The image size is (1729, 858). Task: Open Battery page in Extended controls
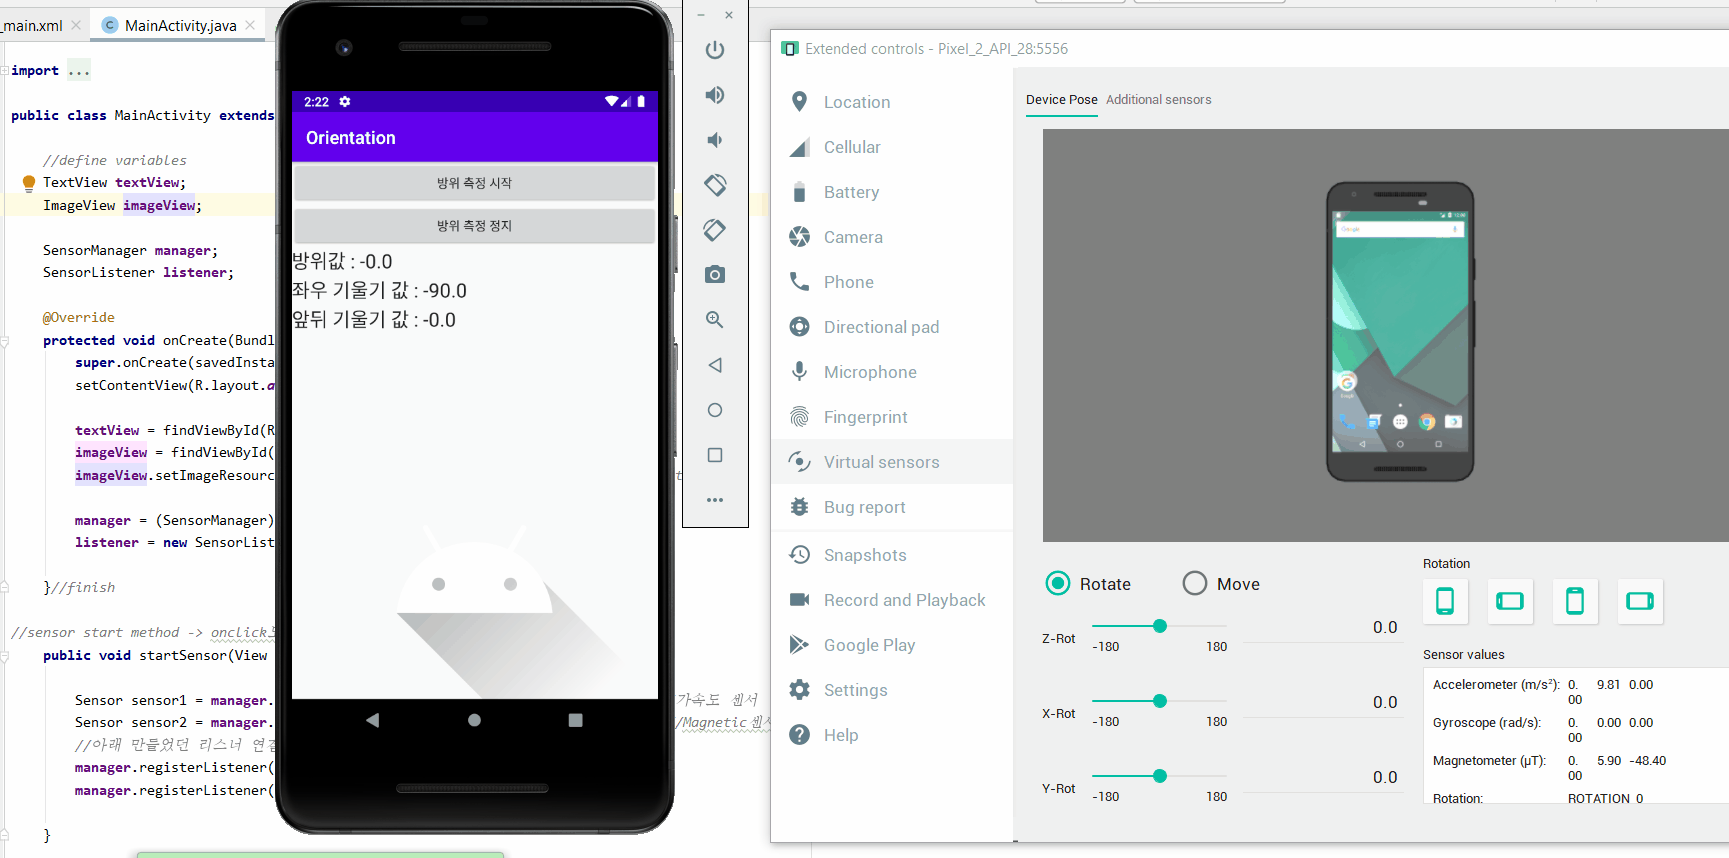pyautogui.click(x=892, y=192)
